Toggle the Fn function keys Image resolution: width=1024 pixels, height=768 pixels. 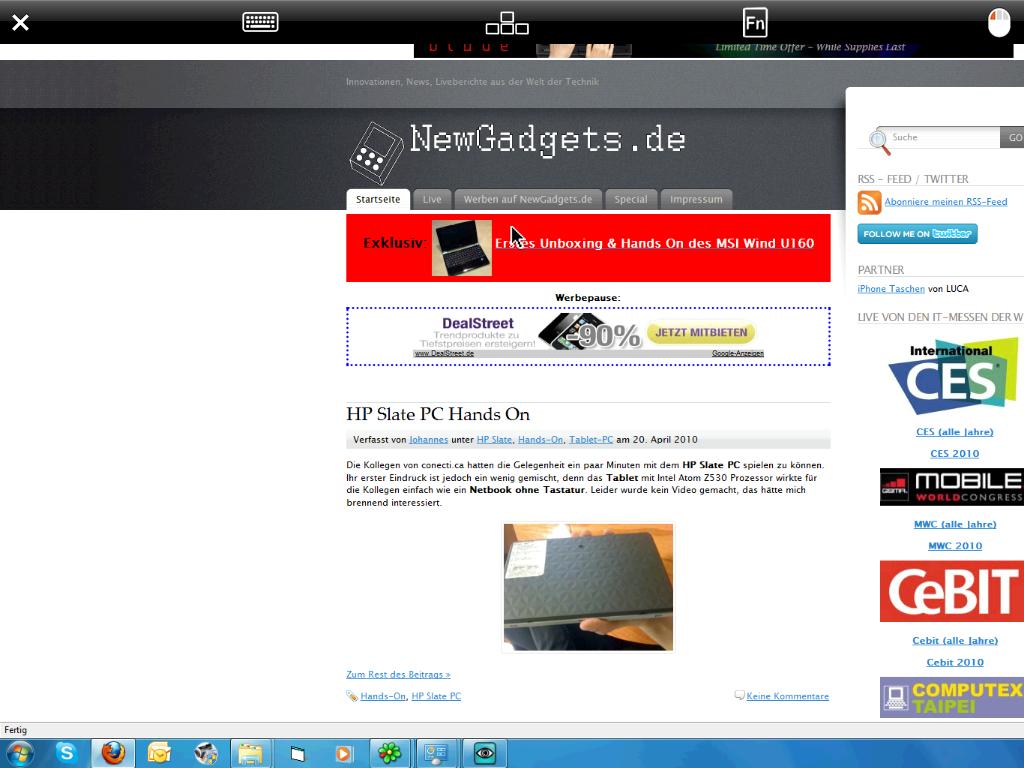pos(755,23)
